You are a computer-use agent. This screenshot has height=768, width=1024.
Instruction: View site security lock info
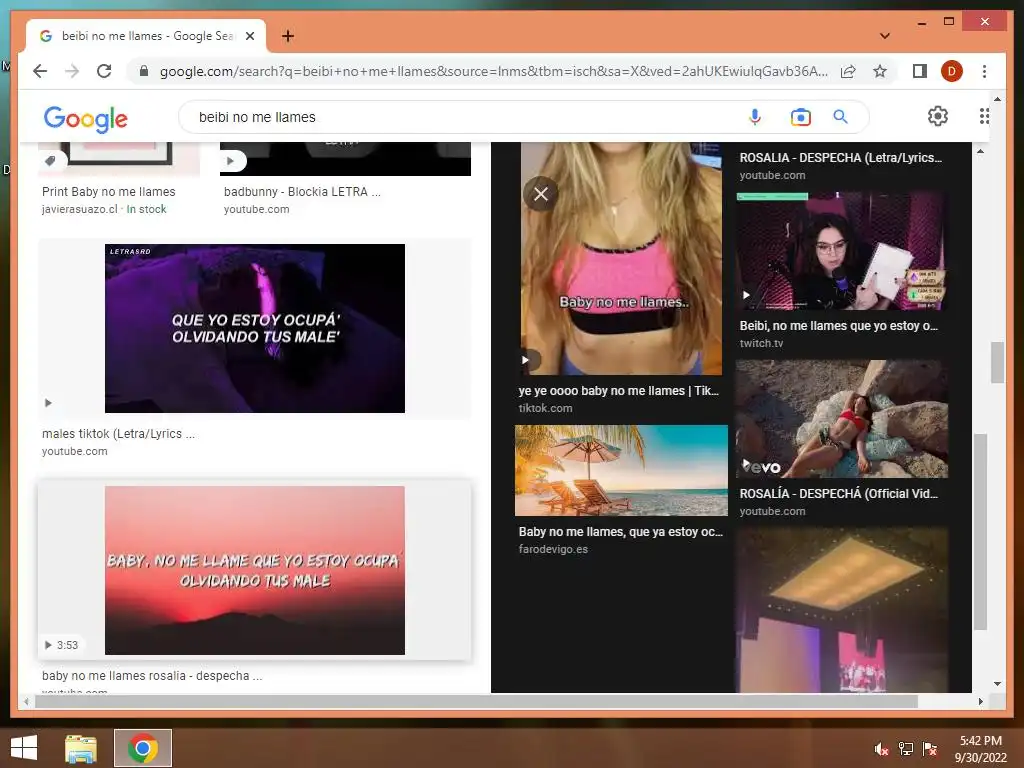(144, 71)
